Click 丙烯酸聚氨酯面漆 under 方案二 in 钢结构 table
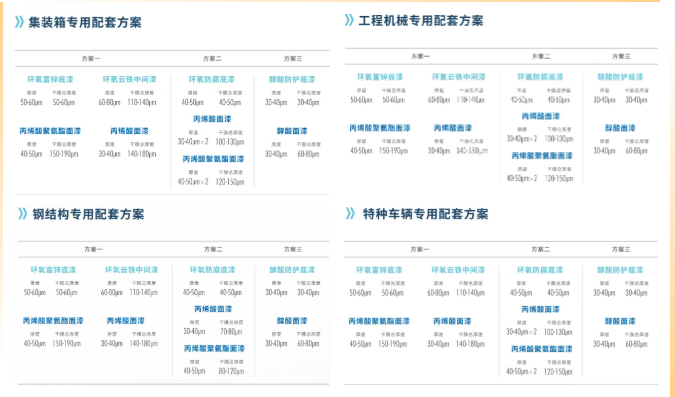Viewport: 675px width, 397px height. (x=214, y=348)
